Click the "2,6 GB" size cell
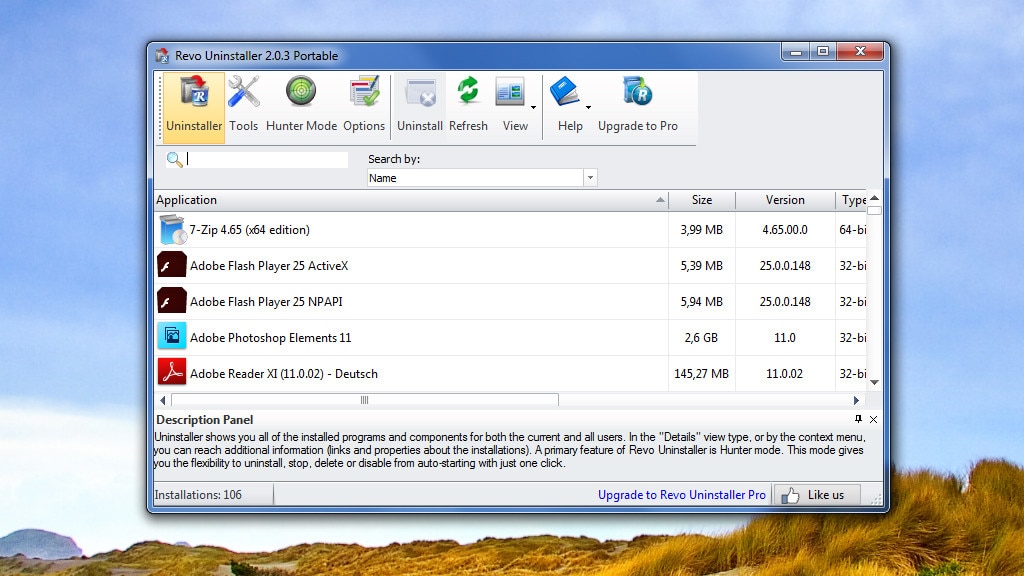The image size is (1024, 576). coord(701,338)
